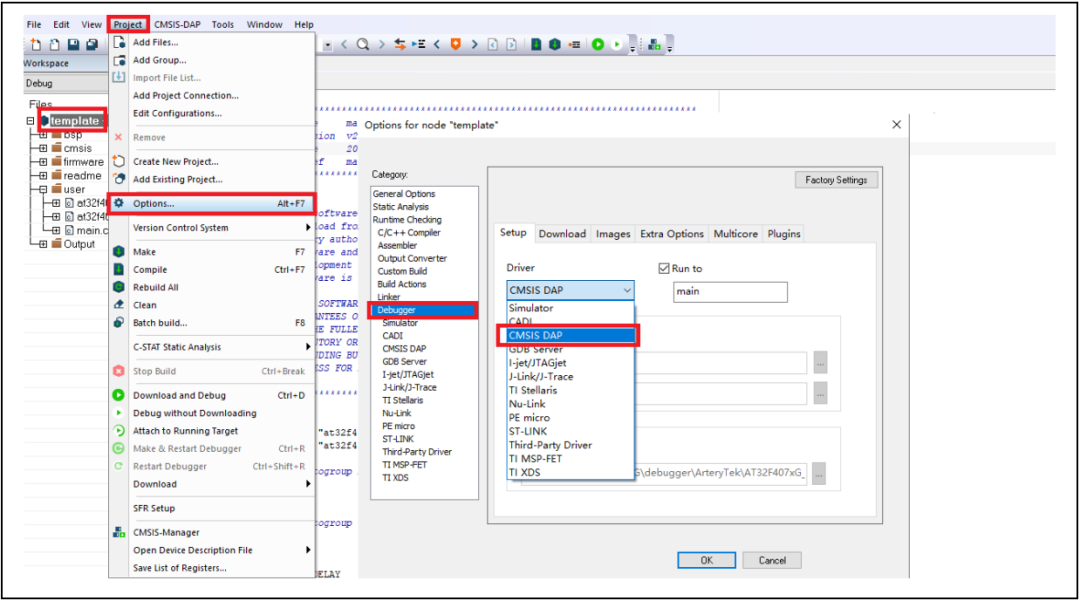Click the New Document toolbar icon

36,45
